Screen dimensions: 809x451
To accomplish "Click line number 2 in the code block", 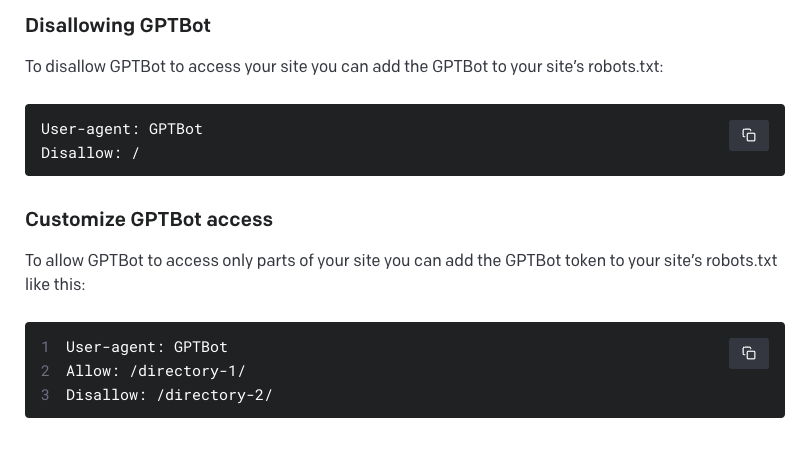I will (45, 371).
